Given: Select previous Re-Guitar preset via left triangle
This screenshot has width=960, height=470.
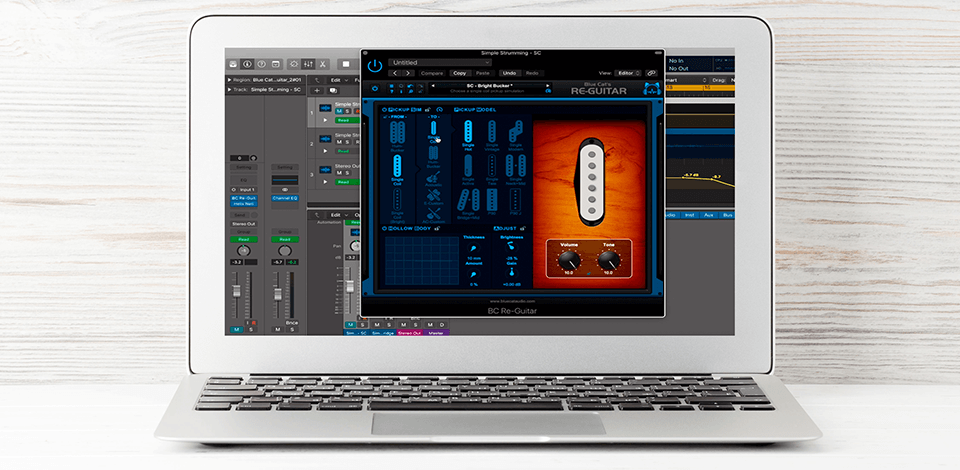Looking at the screenshot, I should pos(433,86).
